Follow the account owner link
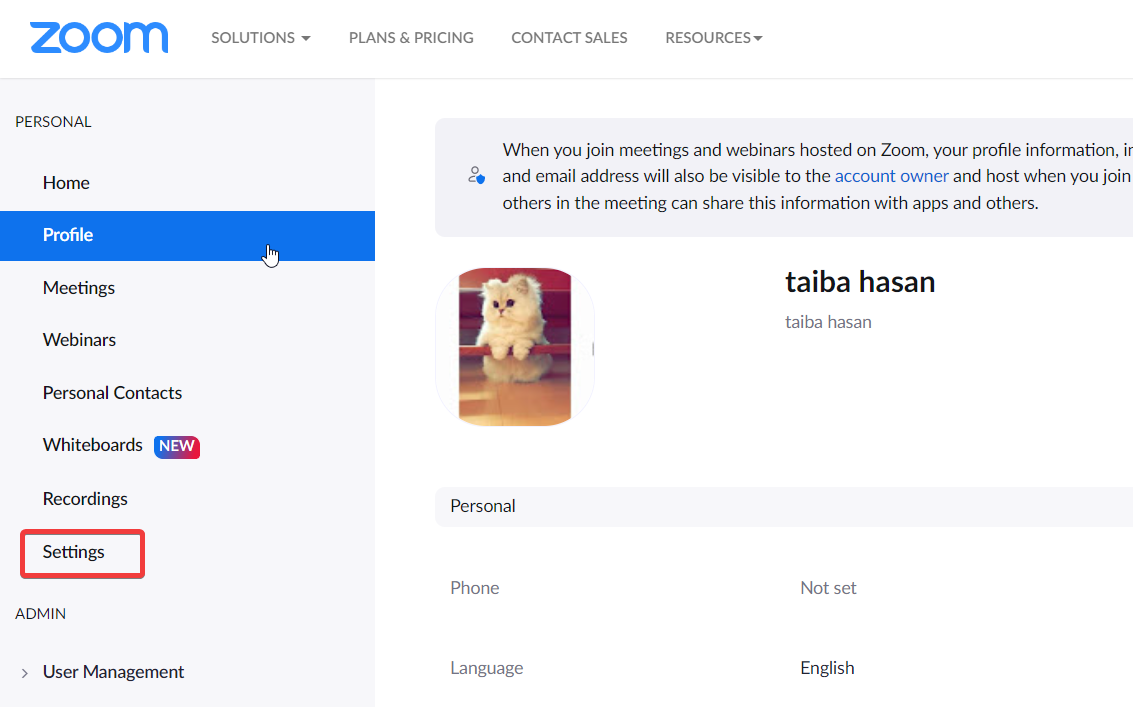 [891, 176]
